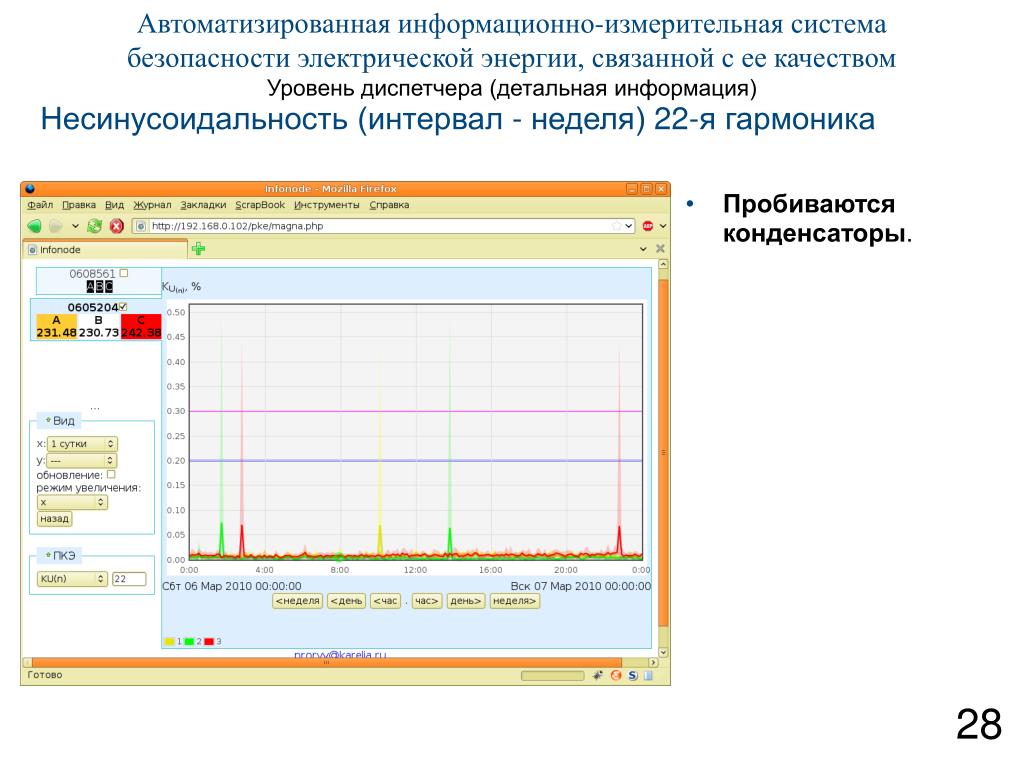Click the vertical scrollbar up arrow
Image resolution: width=1024 pixels, height=768 pixels.
coord(663,264)
